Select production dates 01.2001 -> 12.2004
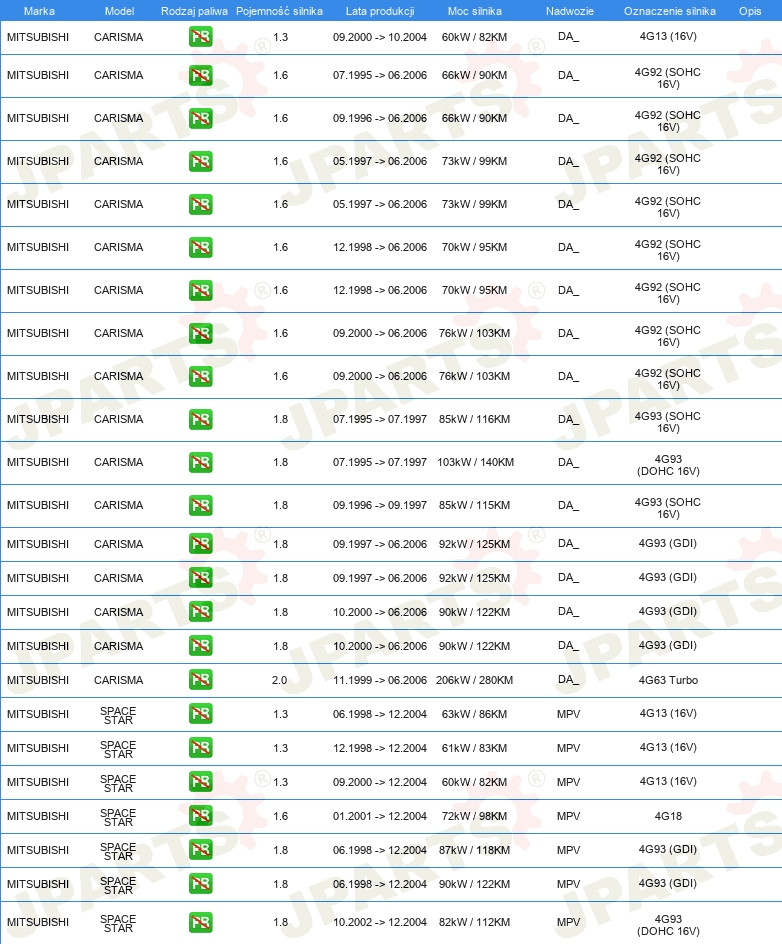Viewport: 782px width, 944px height. tap(380, 816)
